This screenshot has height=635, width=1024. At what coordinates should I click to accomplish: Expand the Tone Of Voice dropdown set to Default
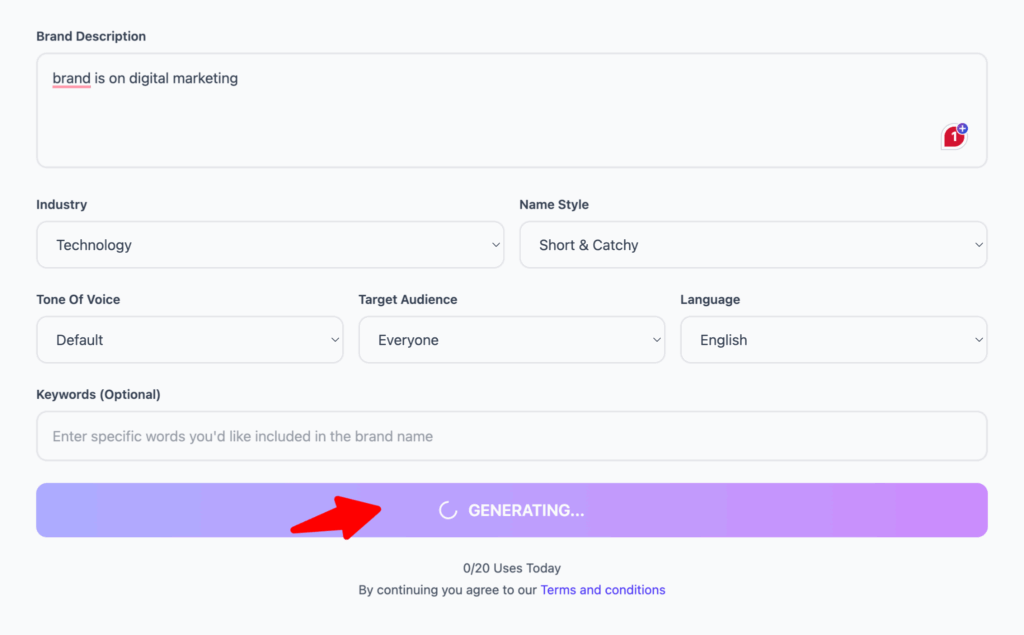[x=190, y=340]
